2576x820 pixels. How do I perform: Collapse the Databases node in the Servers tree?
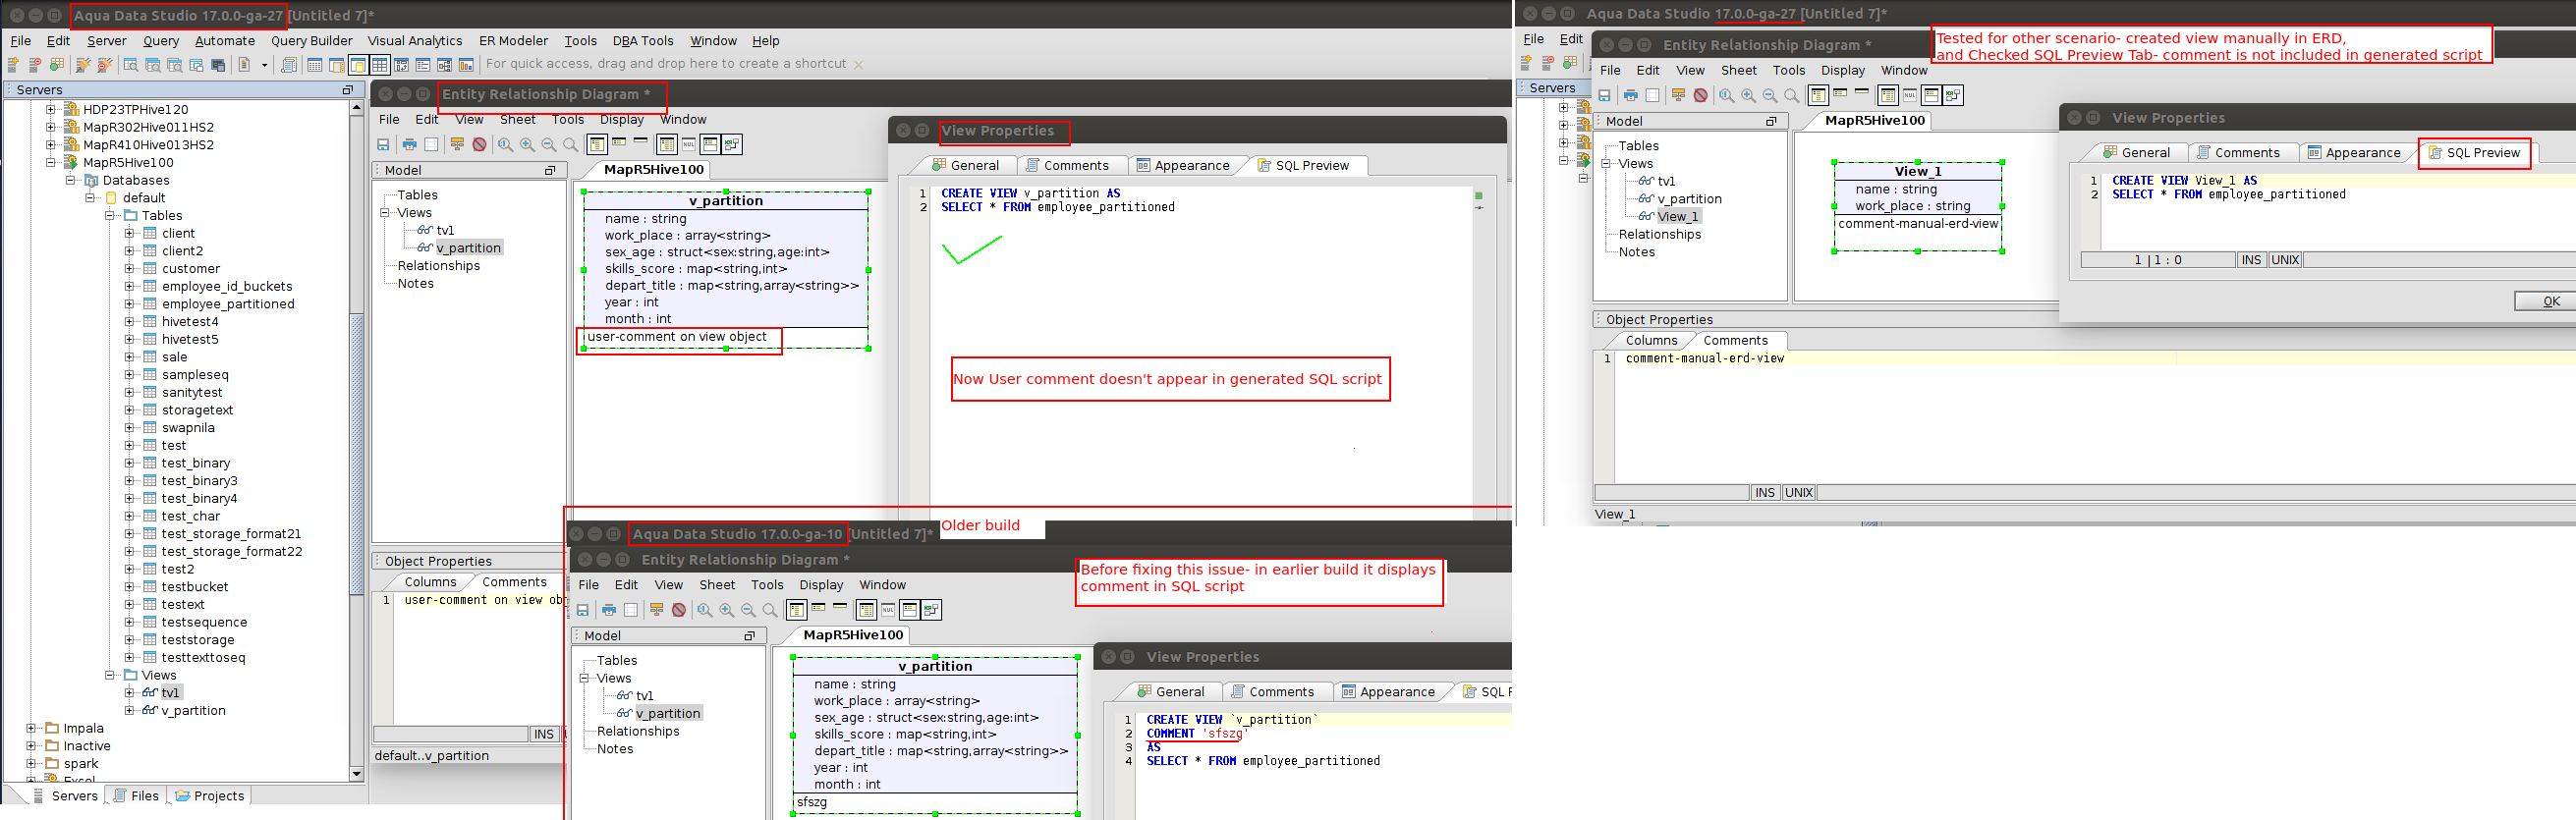pos(70,180)
